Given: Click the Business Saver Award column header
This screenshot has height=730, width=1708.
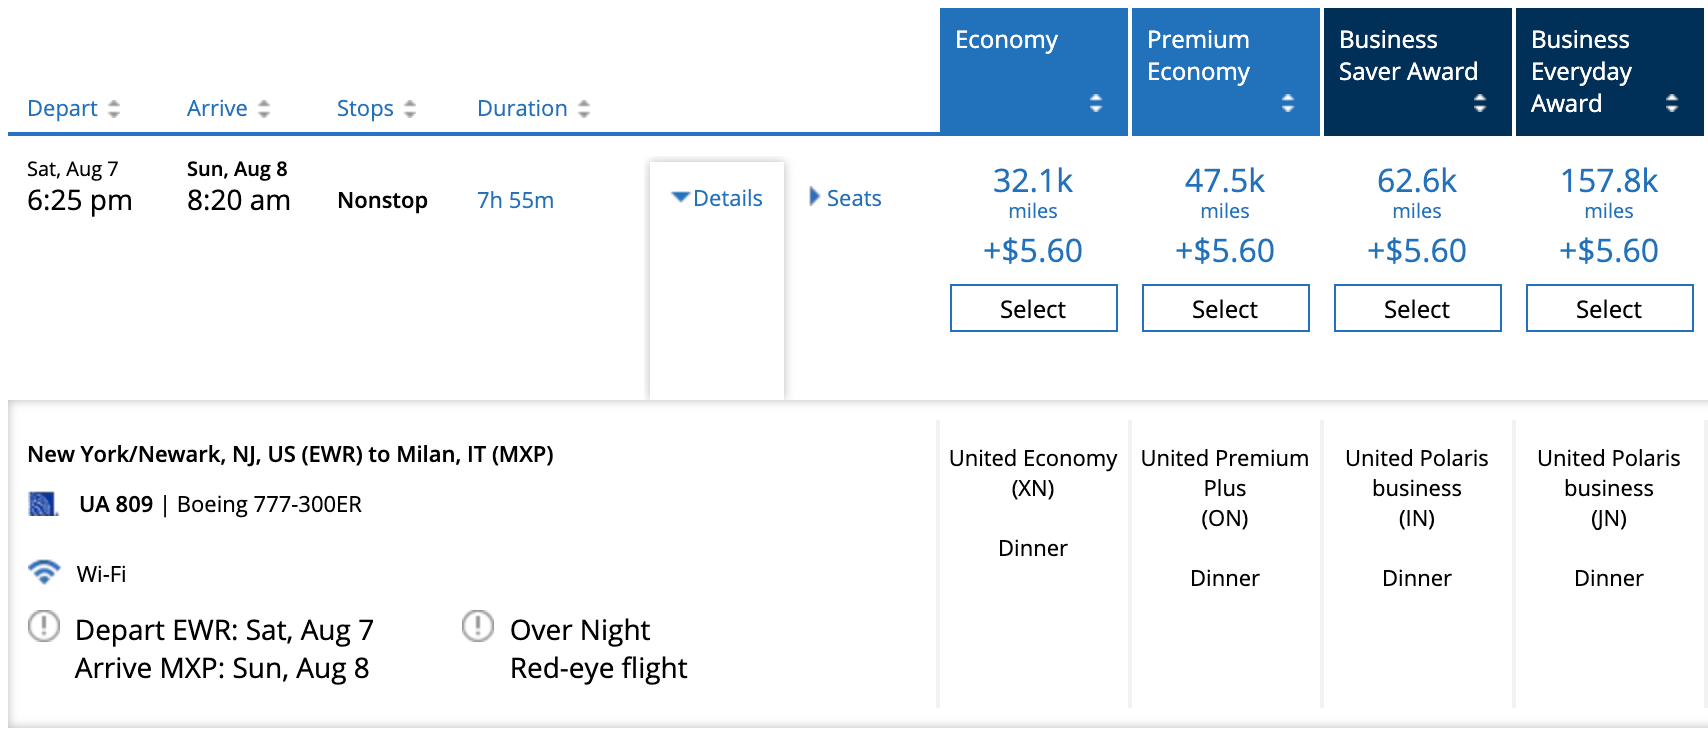Looking at the screenshot, I should tap(1408, 55).
